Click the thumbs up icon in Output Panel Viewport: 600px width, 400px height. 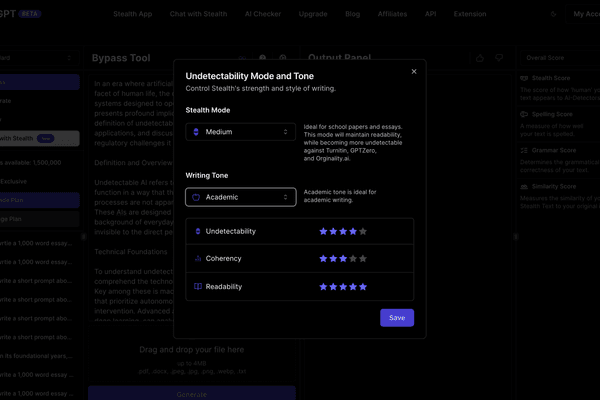tap(480, 59)
